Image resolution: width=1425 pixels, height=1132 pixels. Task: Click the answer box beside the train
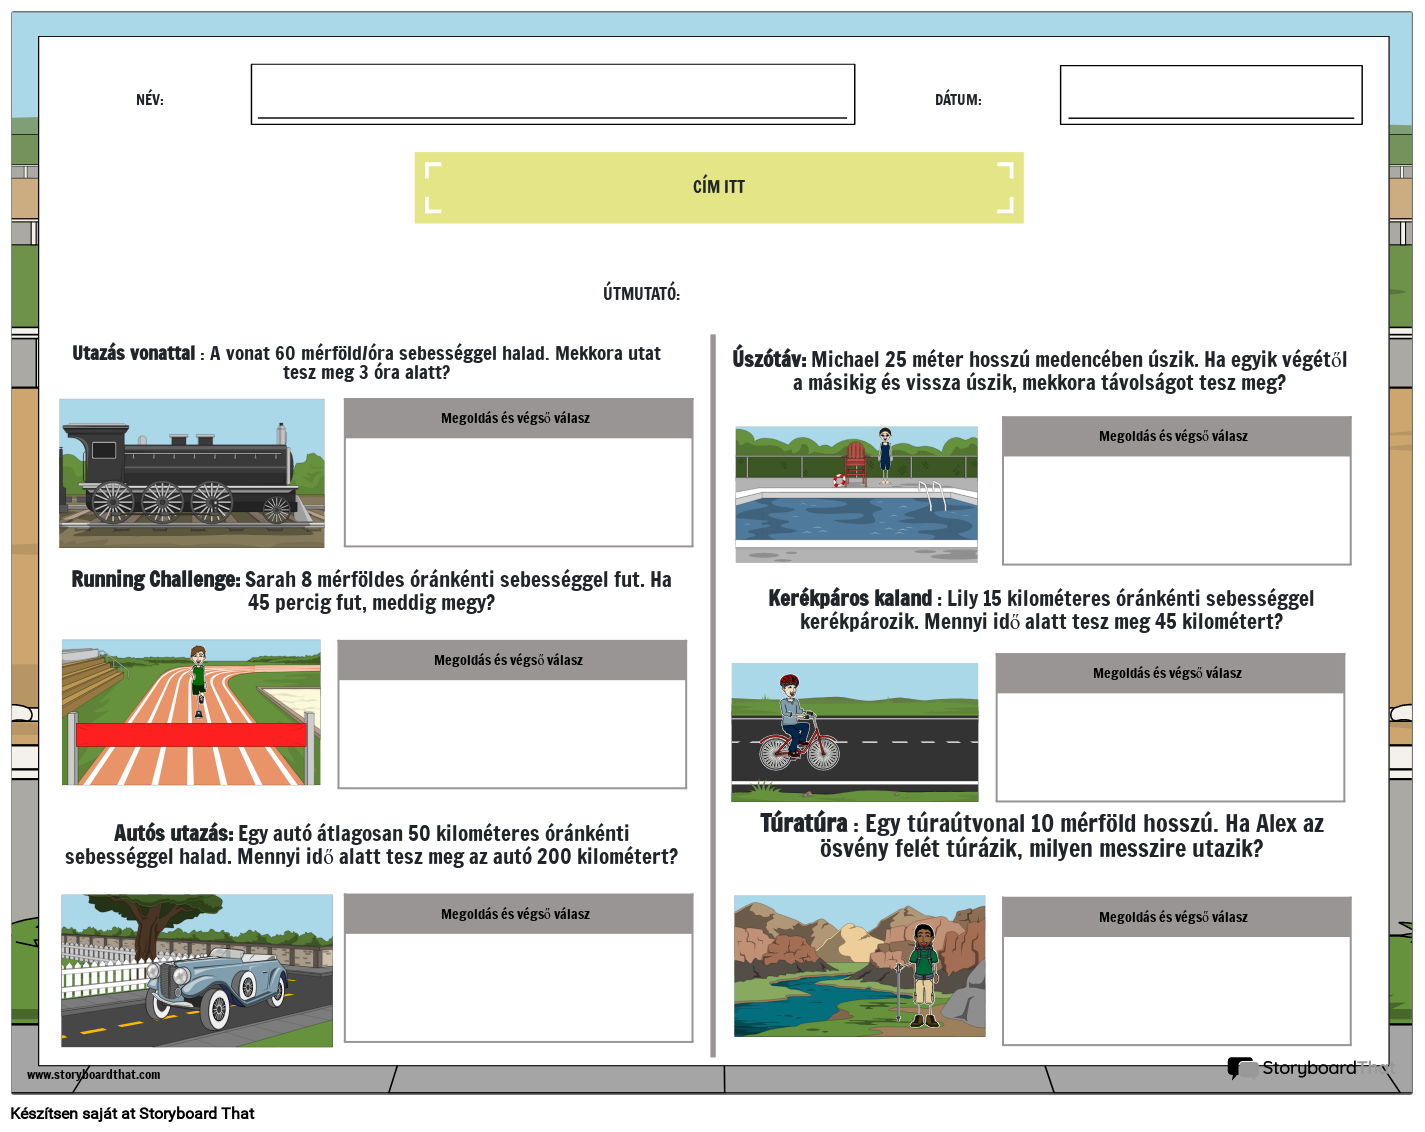tap(518, 491)
